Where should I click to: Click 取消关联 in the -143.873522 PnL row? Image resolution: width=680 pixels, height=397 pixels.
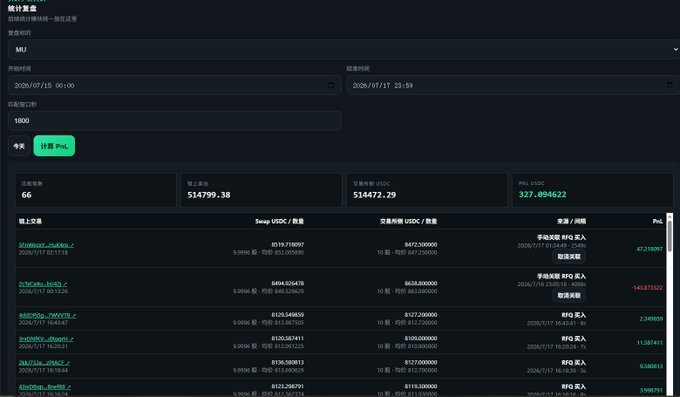[569, 295]
